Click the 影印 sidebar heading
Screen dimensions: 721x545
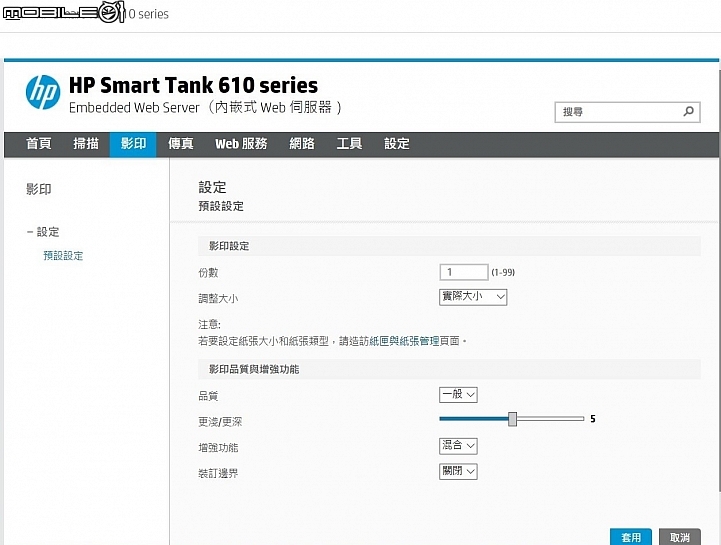coord(39,189)
